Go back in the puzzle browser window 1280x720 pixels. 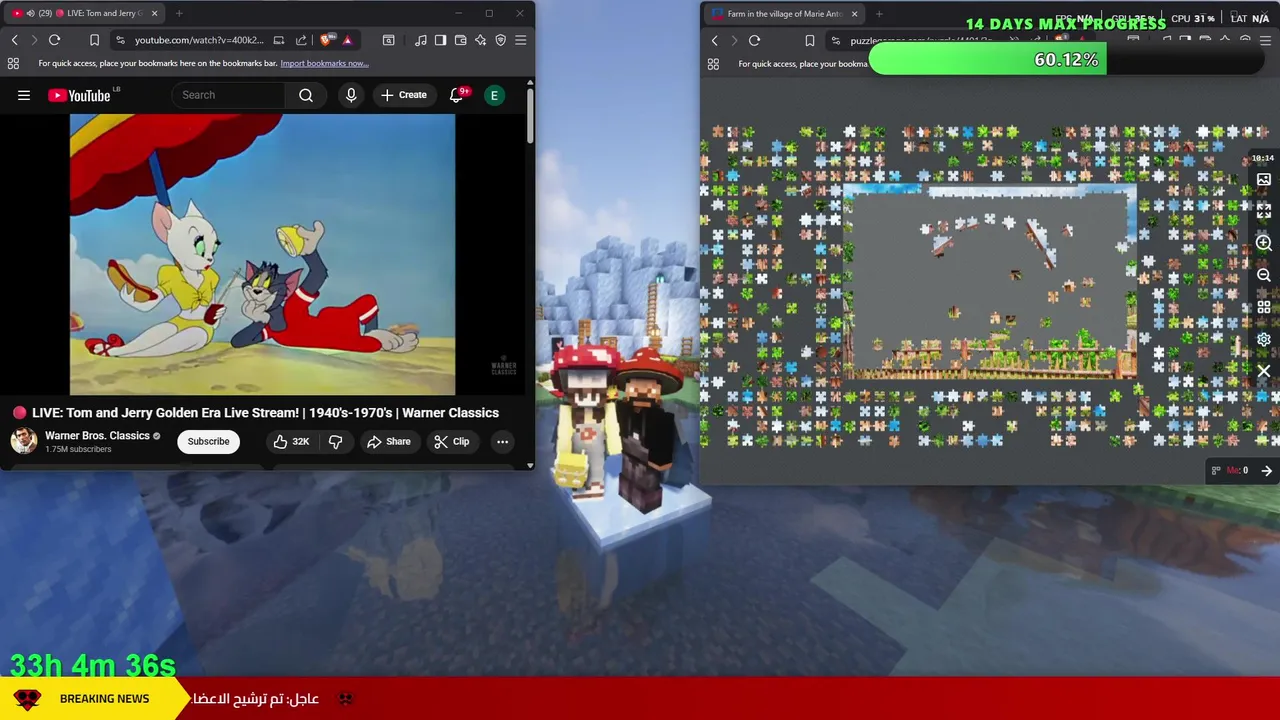[714, 41]
